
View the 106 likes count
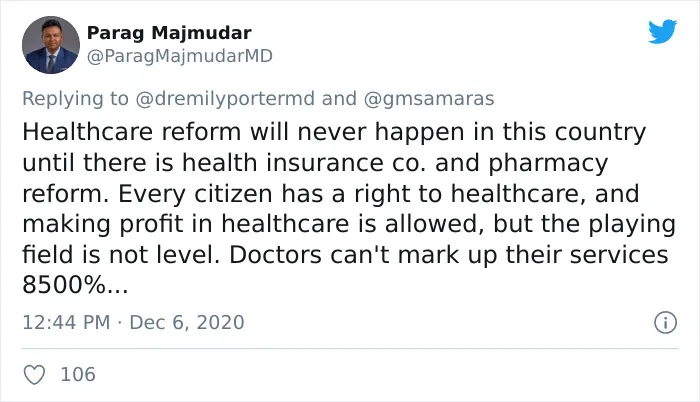pos(78,374)
